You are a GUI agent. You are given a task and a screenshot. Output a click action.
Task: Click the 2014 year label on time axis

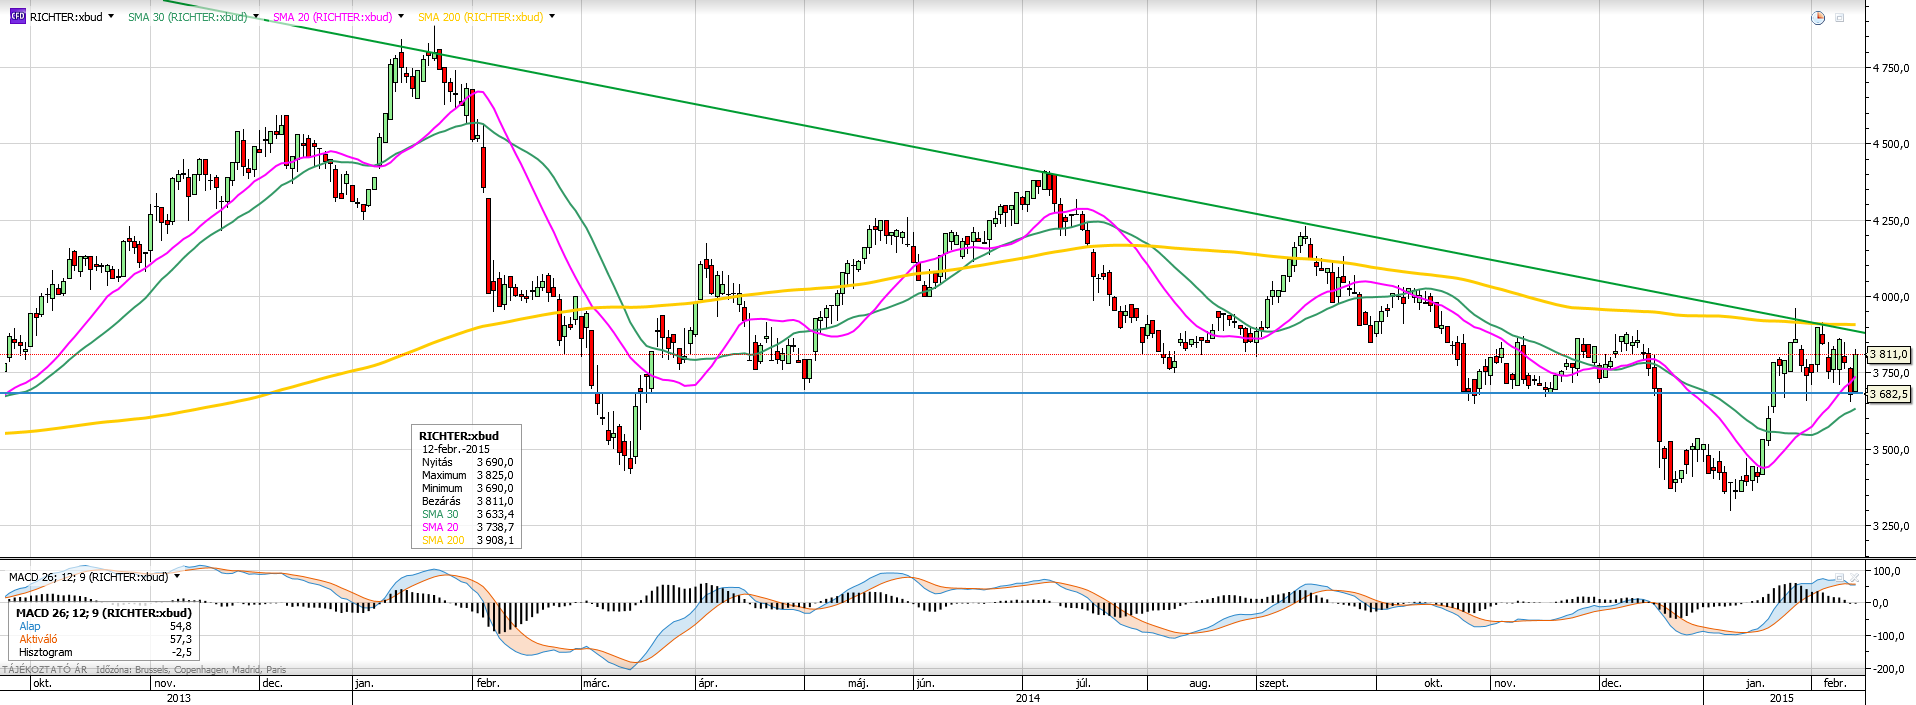(x=1028, y=698)
